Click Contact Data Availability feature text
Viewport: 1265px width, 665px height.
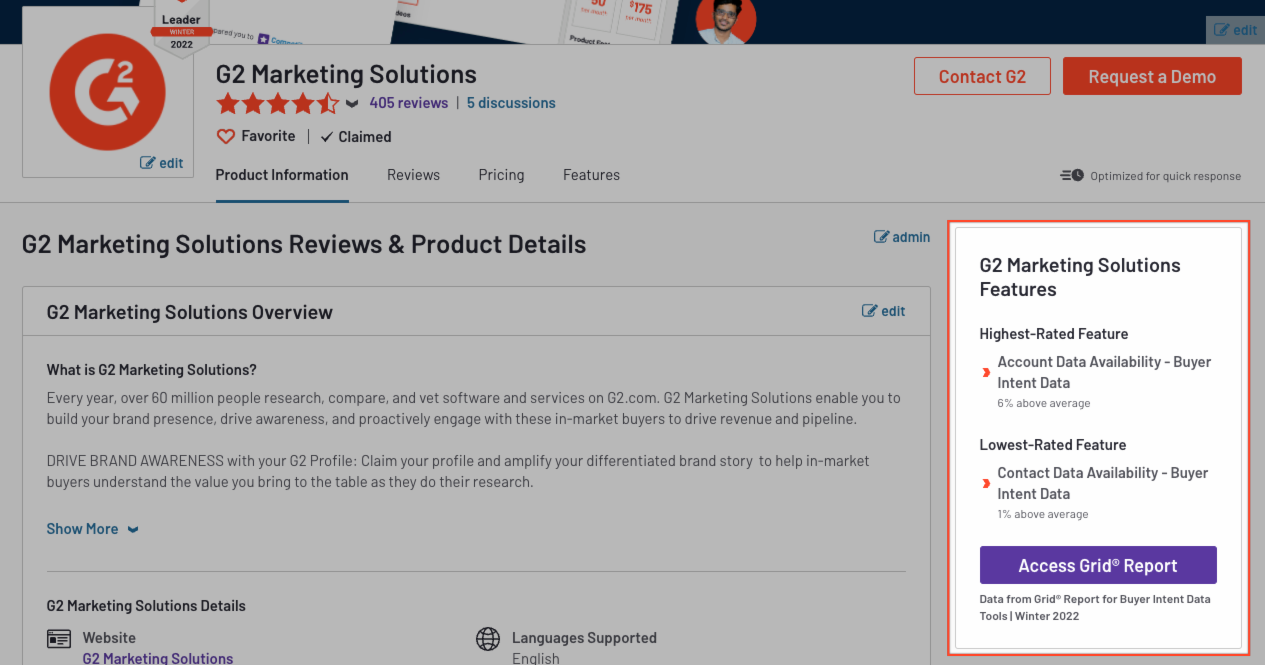point(1103,483)
